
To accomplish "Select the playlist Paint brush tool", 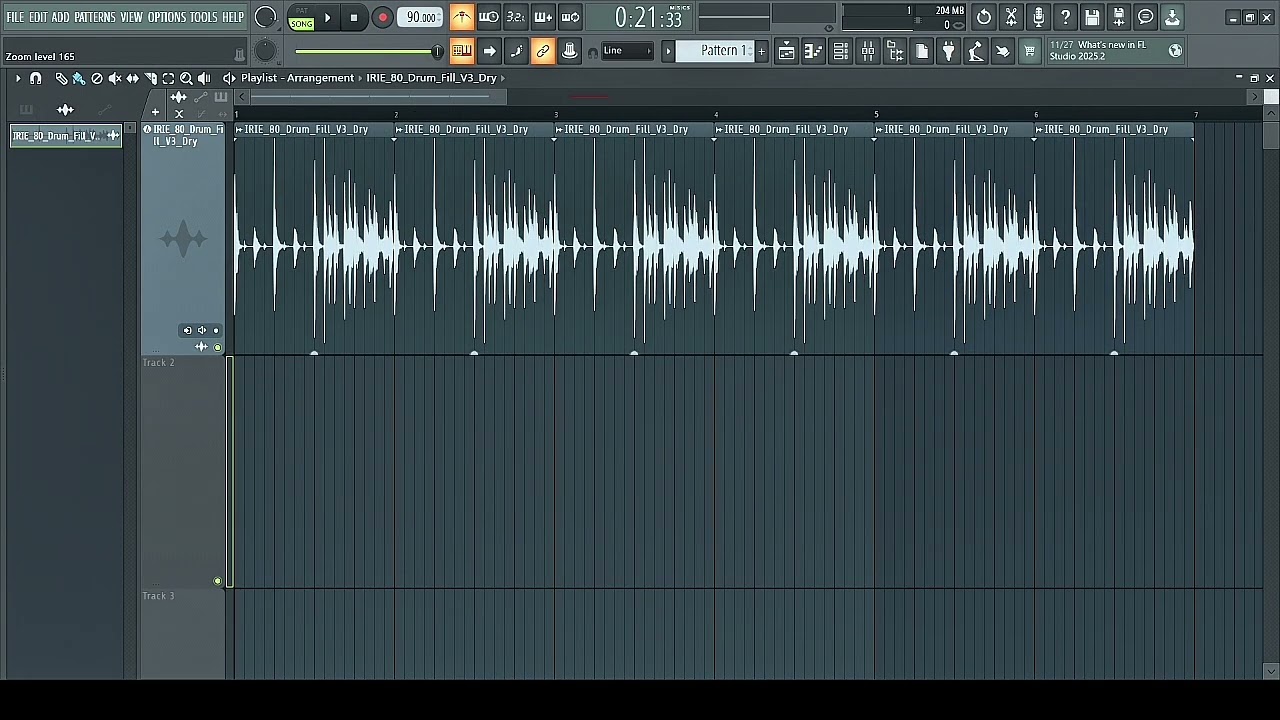I will tap(79, 78).
